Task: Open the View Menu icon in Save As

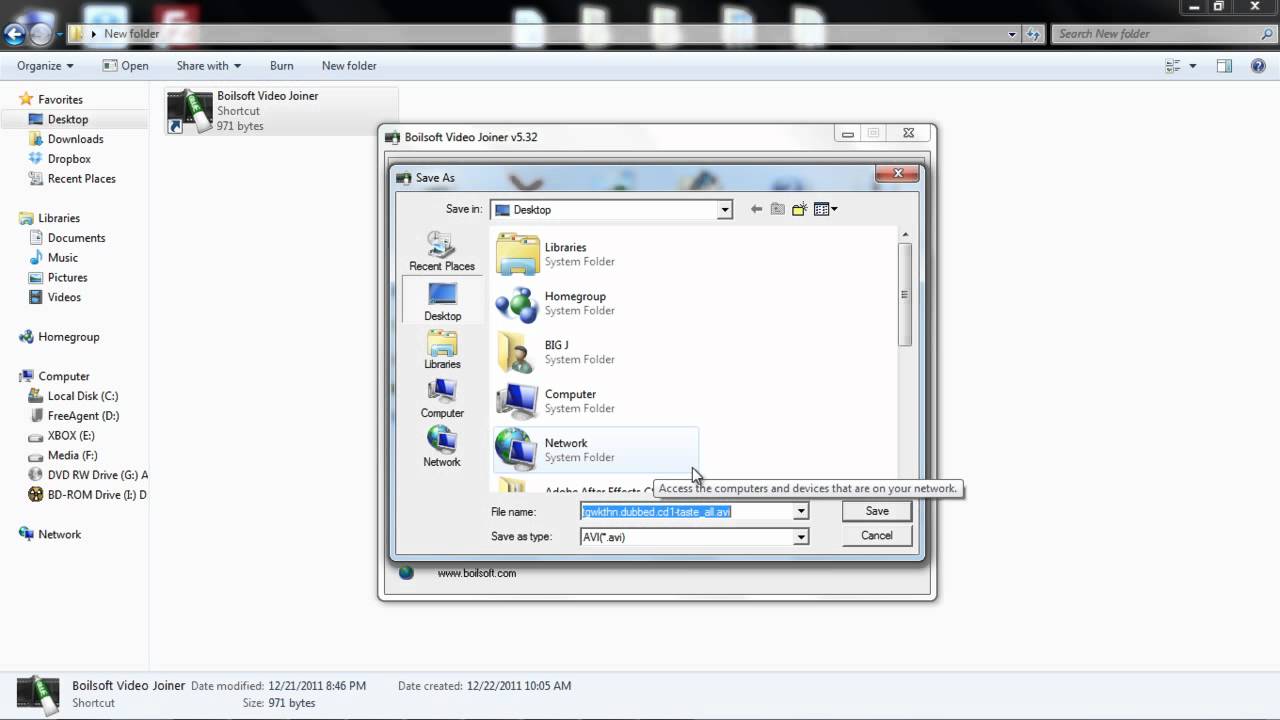Action: tap(826, 209)
